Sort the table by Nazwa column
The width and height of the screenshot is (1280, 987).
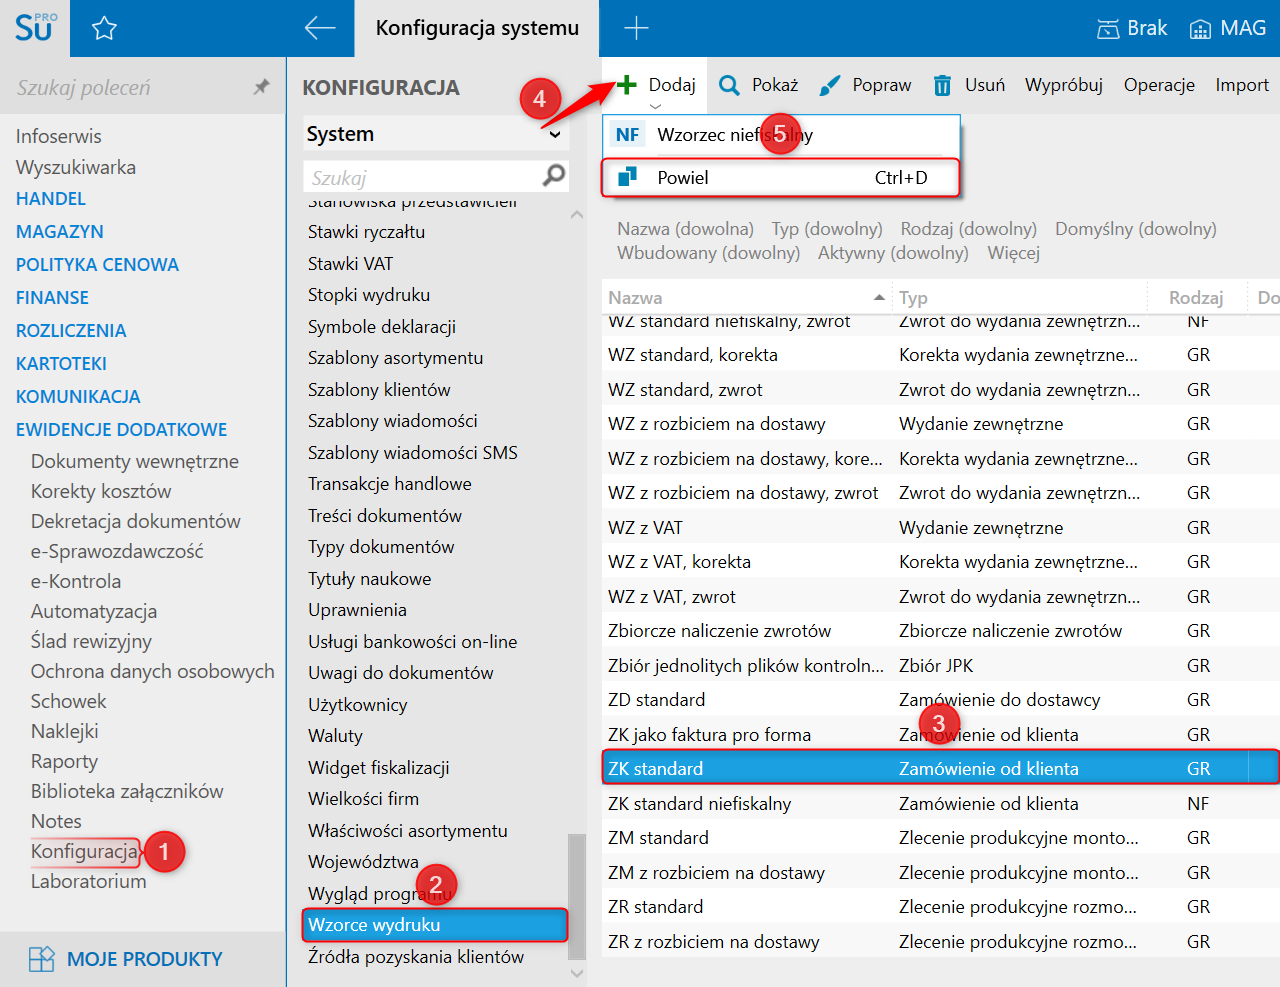[745, 298]
